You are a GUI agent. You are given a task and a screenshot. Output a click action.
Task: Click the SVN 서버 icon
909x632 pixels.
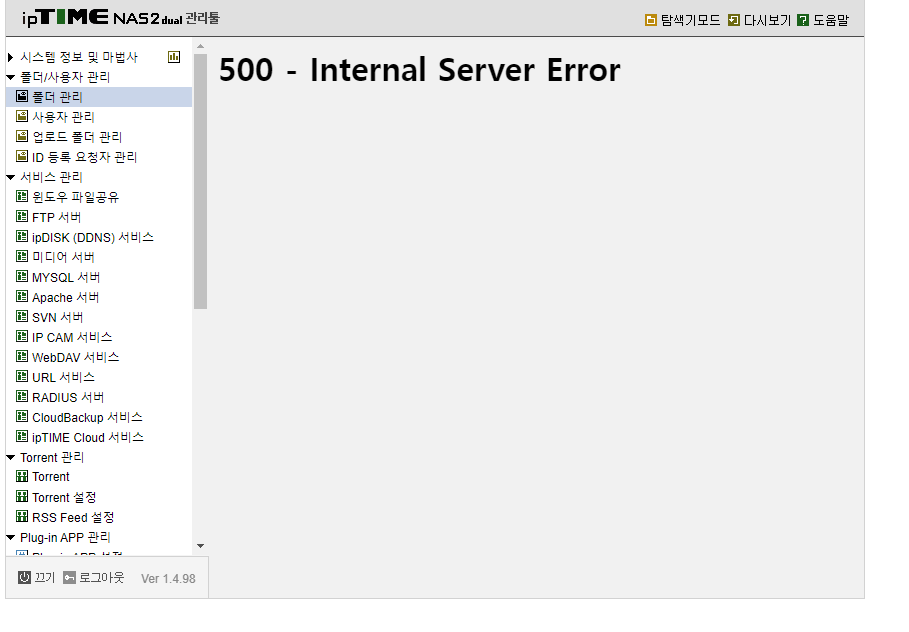click(22, 317)
